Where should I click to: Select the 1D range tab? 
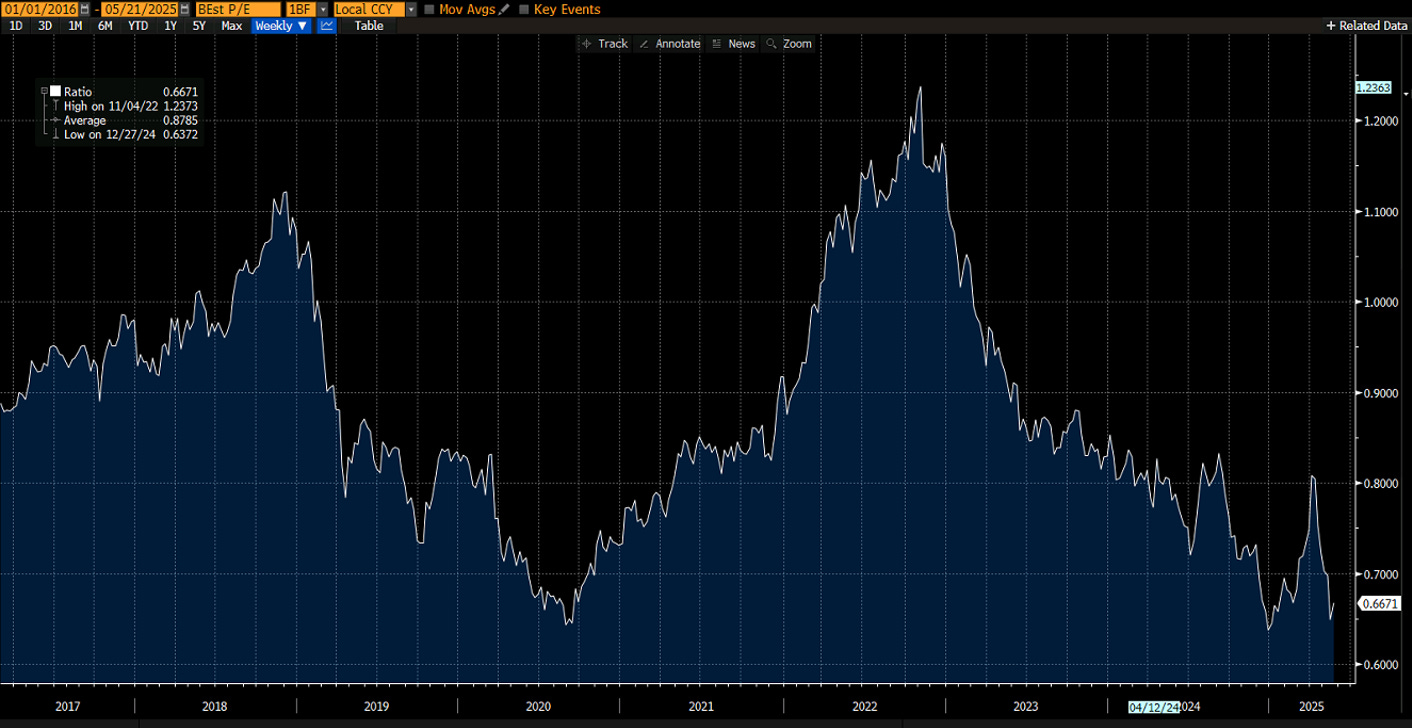16,26
